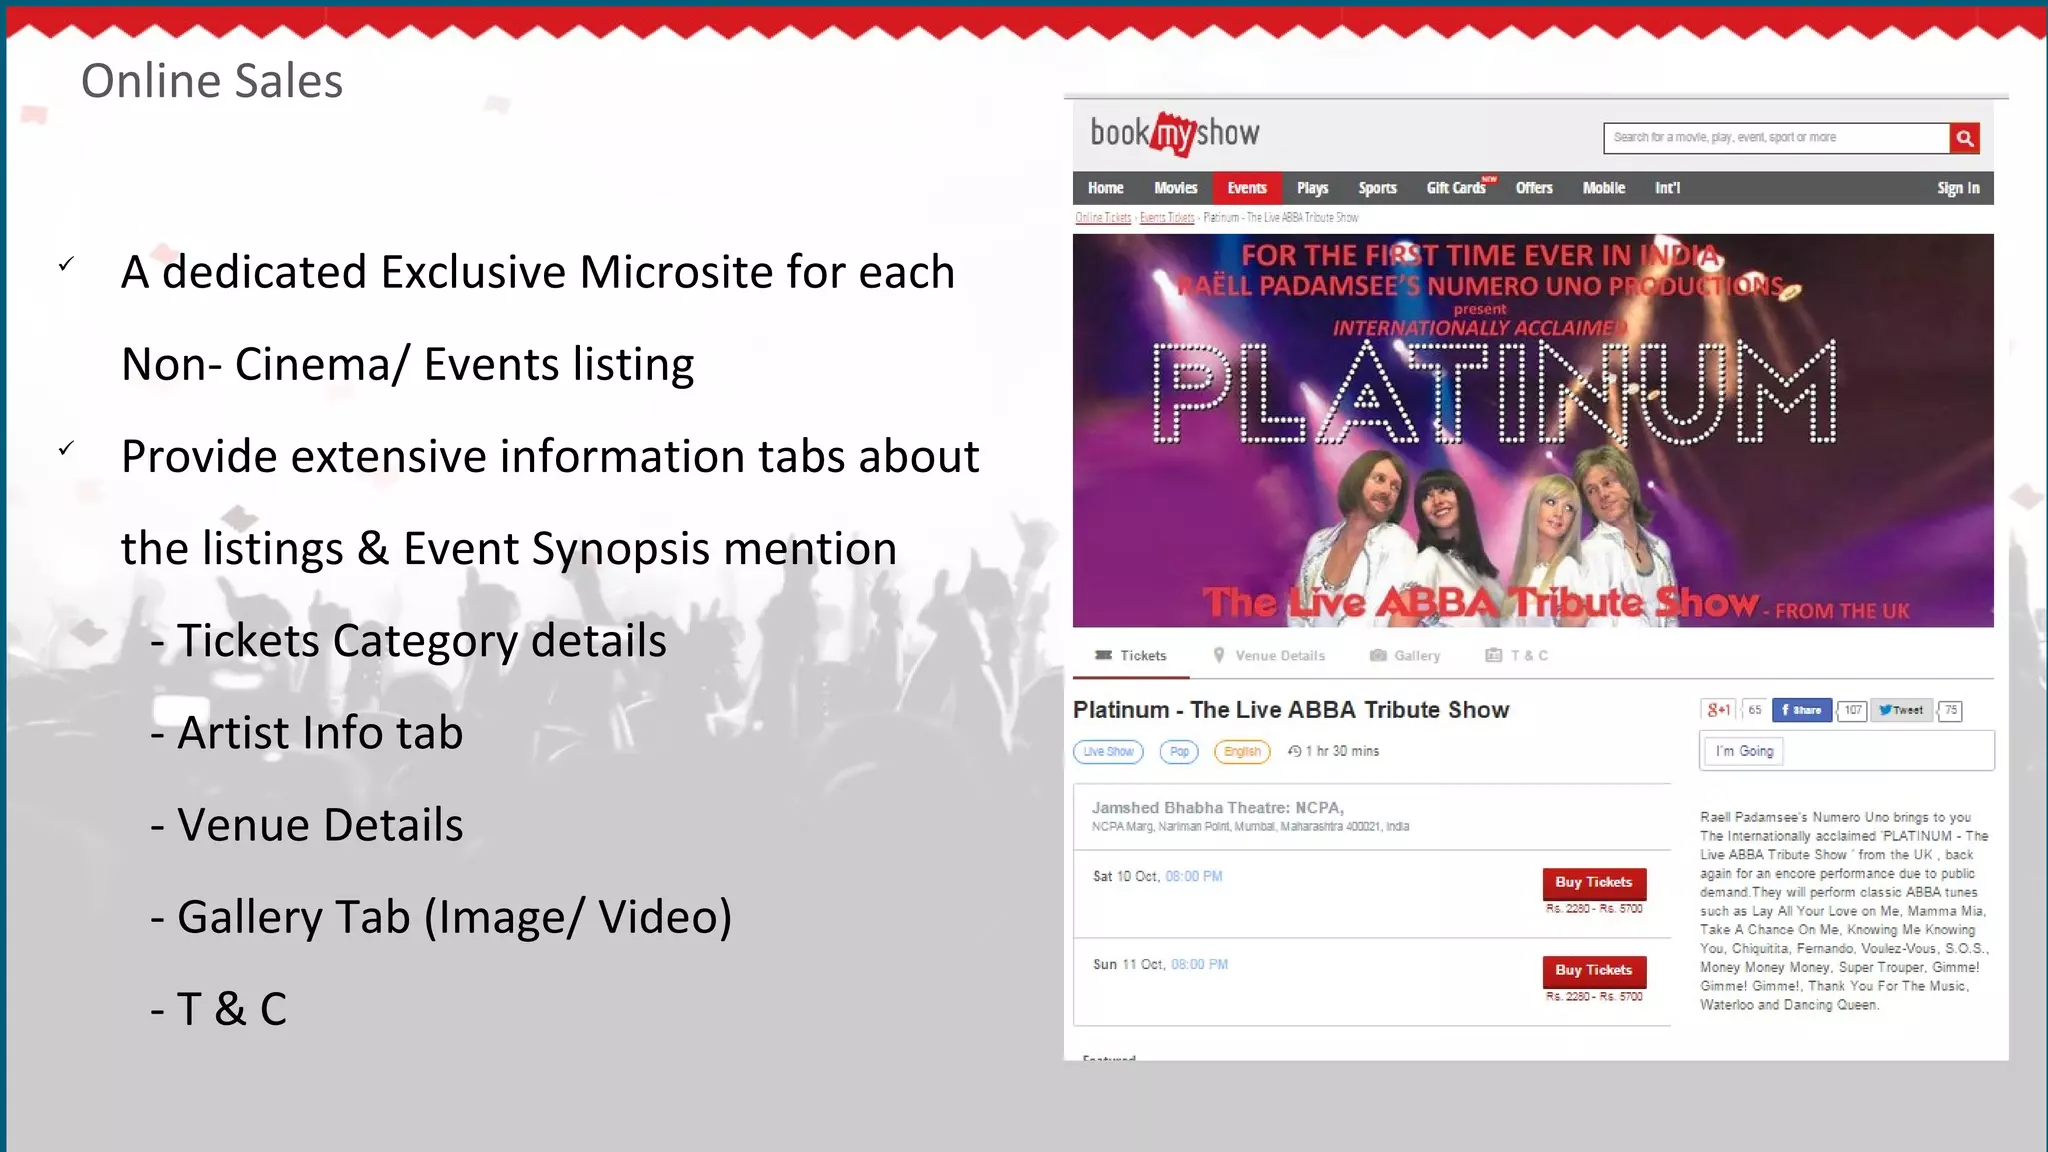Click the Google +1 button

[x=1718, y=710]
